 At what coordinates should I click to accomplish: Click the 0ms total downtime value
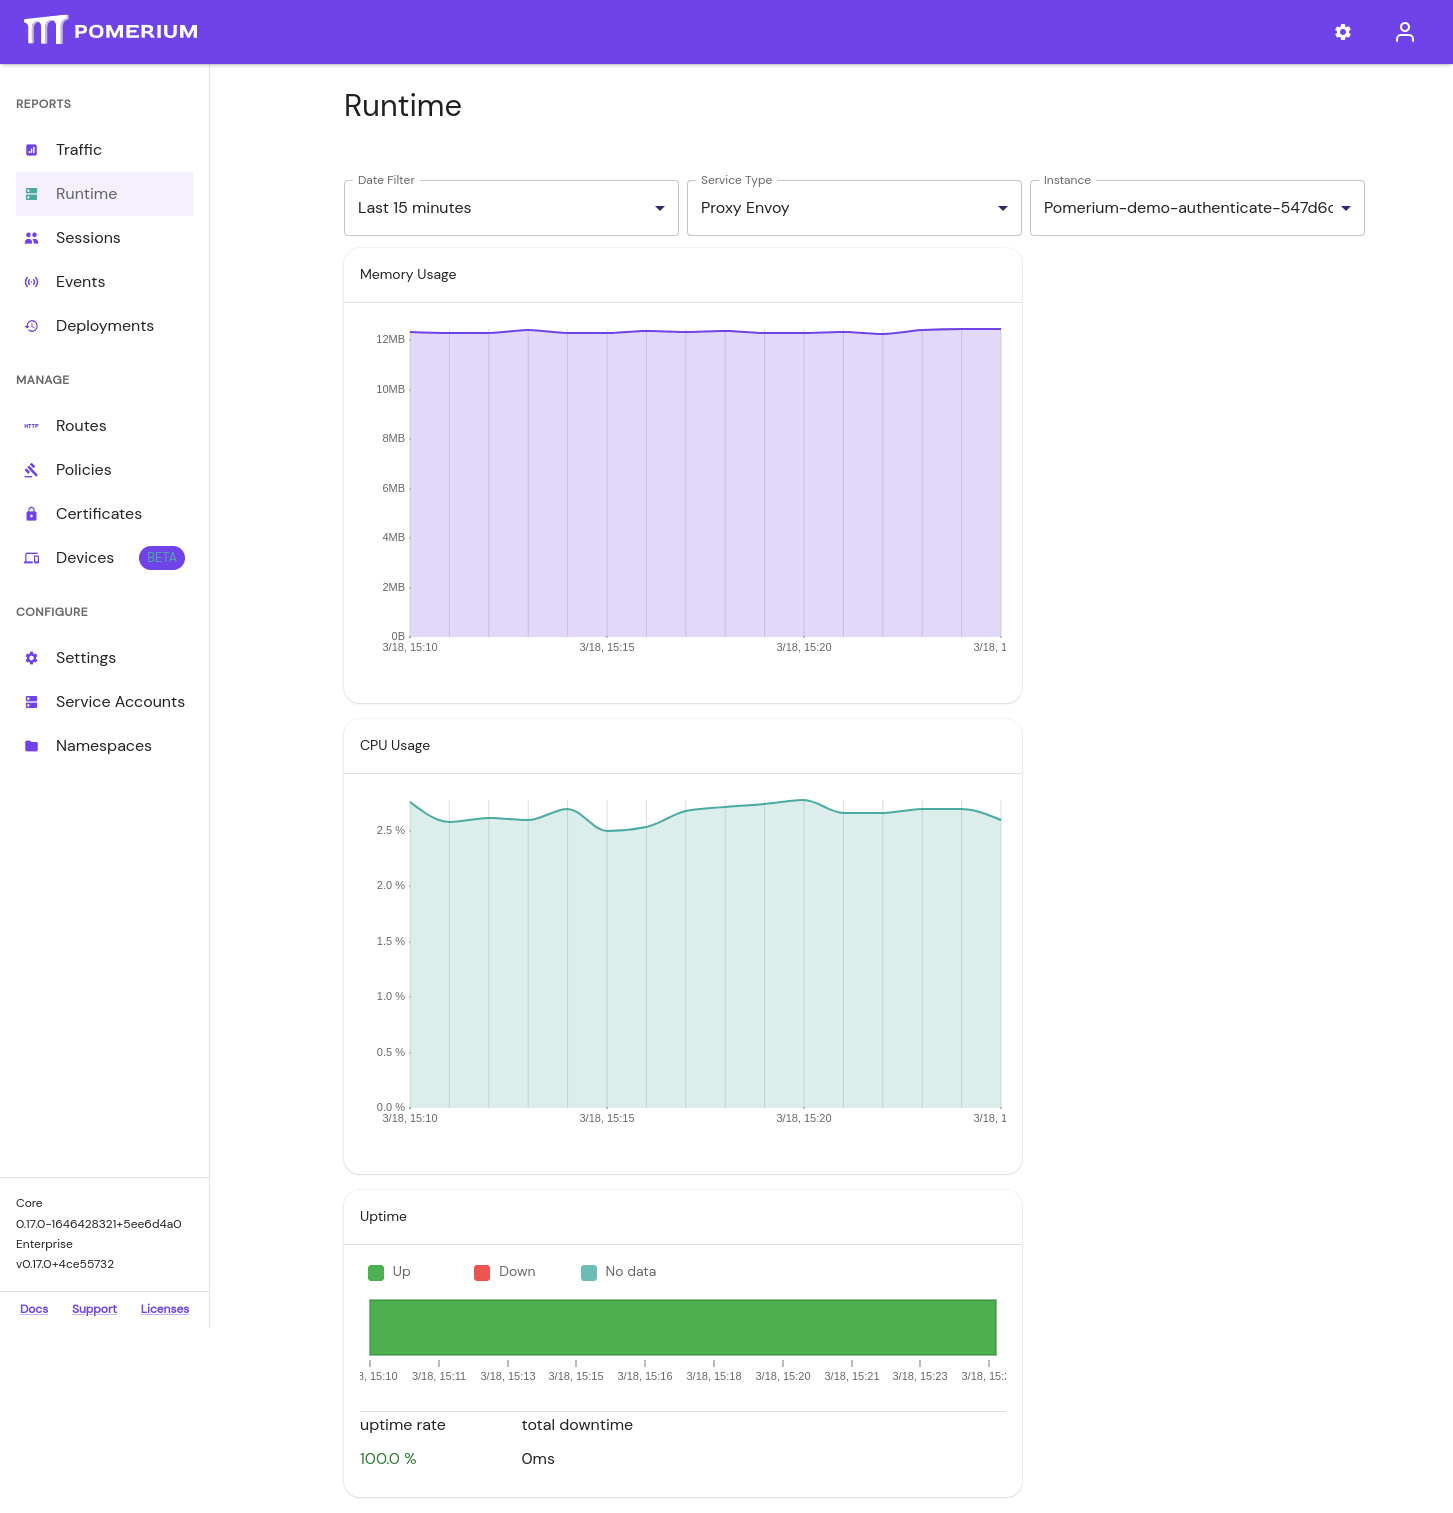click(x=538, y=1459)
